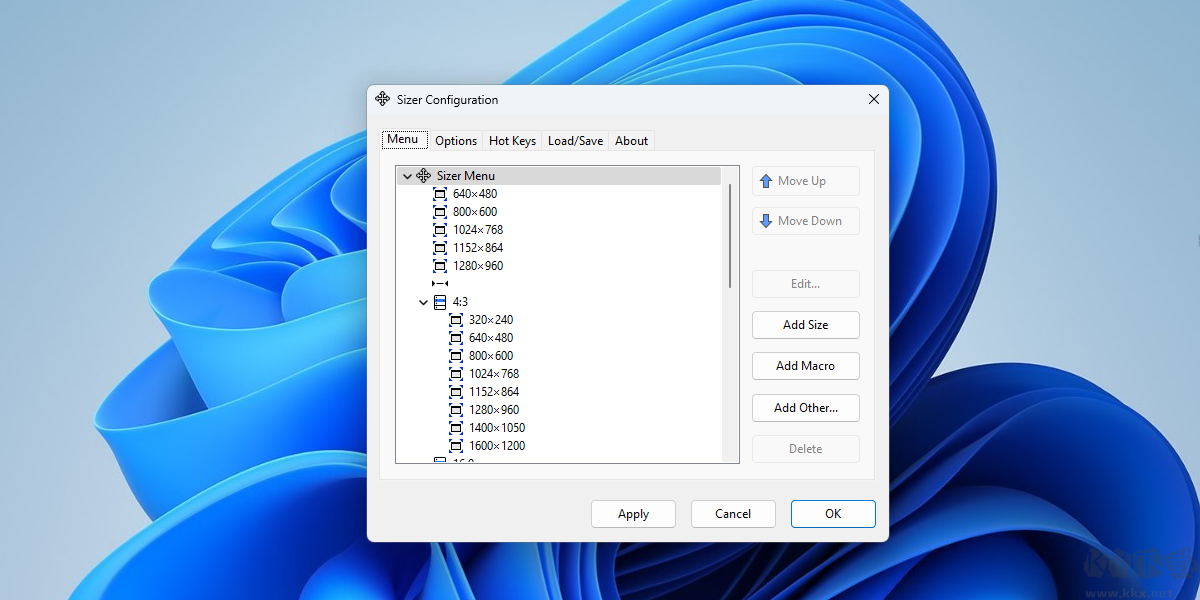Show the About tab
The image size is (1200, 600).
pos(631,141)
